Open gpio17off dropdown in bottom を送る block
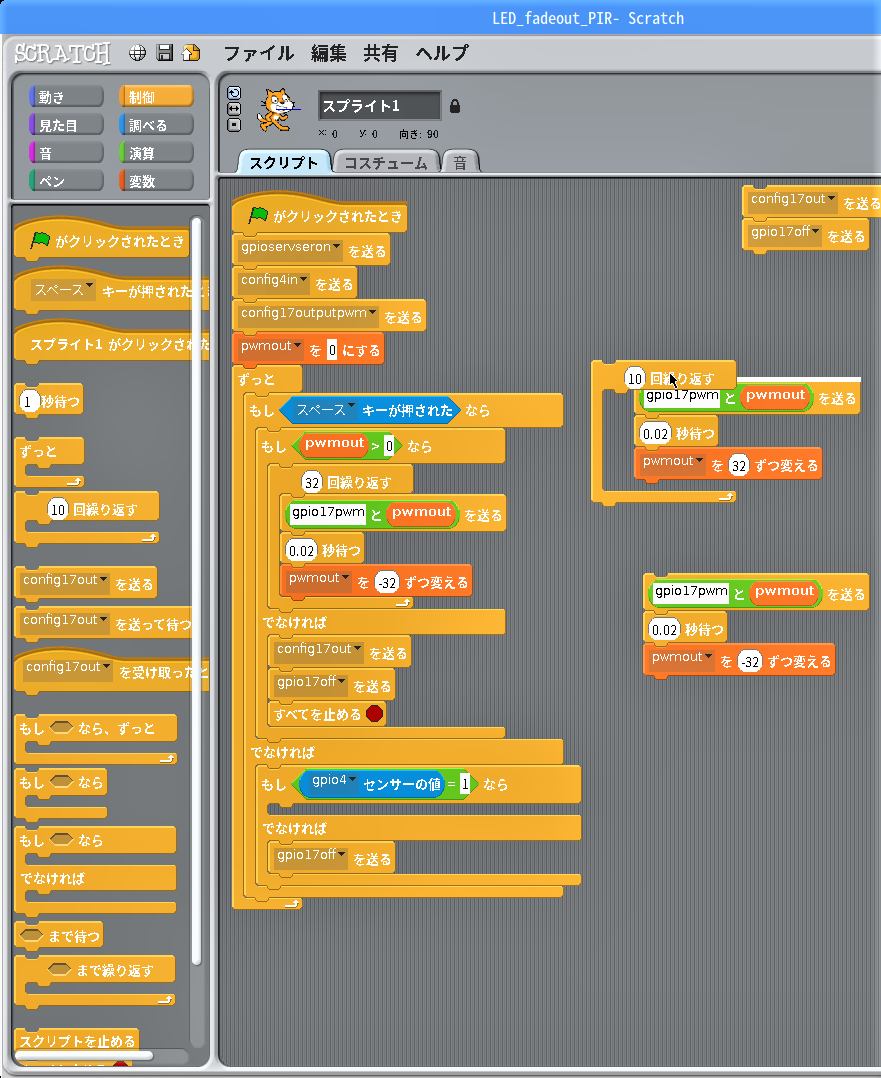Viewport: 881px width, 1078px height. point(341,855)
